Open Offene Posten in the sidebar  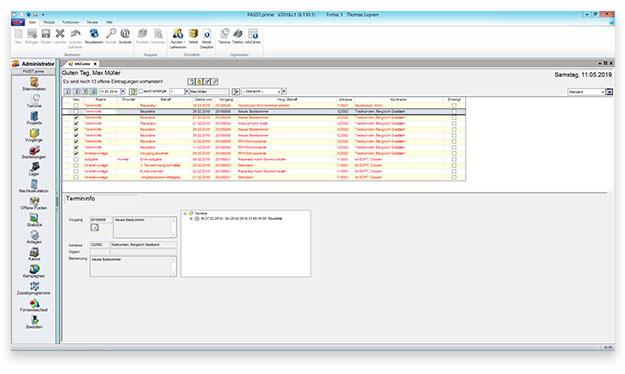[34, 203]
